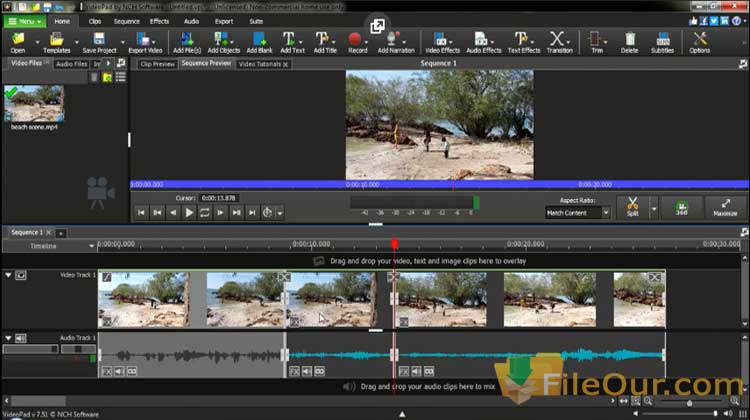The width and height of the screenshot is (750, 420).
Task: Maximize the preview window
Action: point(725,207)
